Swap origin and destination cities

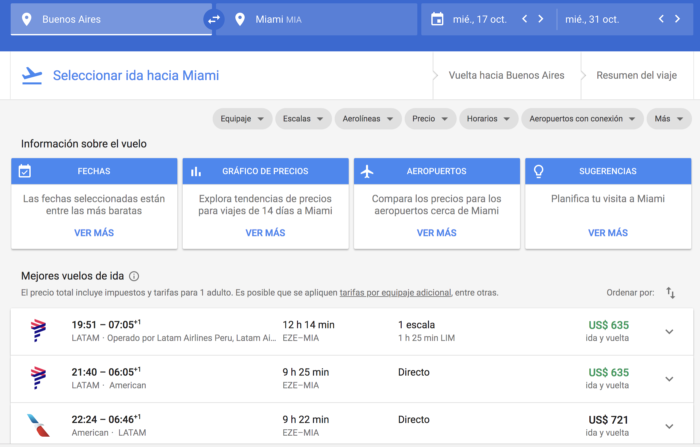[x=213, y=19]
